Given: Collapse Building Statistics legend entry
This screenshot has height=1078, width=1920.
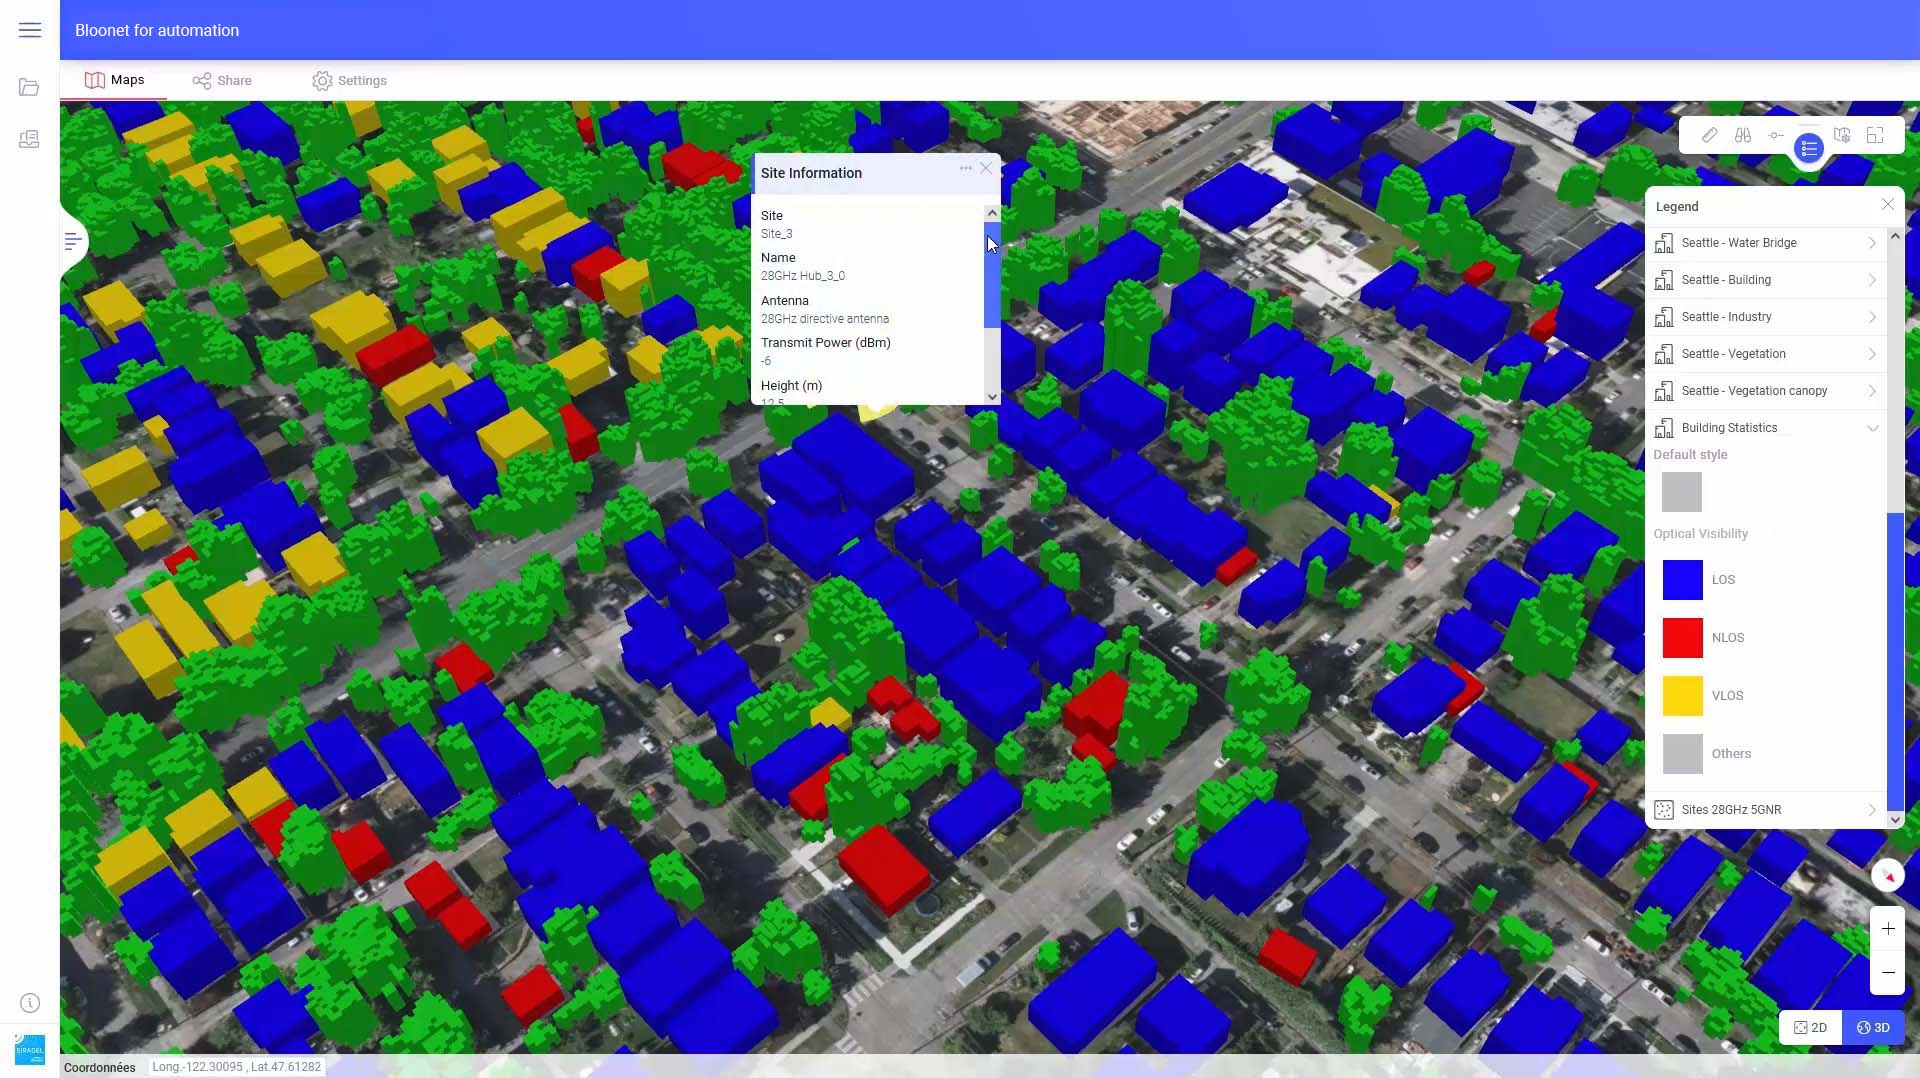Looking at the screenshot, I should (1872, 428).
